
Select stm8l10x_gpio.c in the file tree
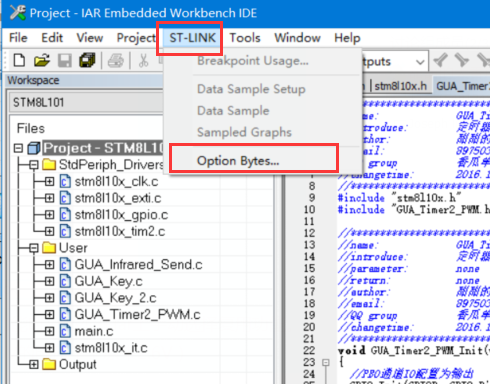(121, 215)
